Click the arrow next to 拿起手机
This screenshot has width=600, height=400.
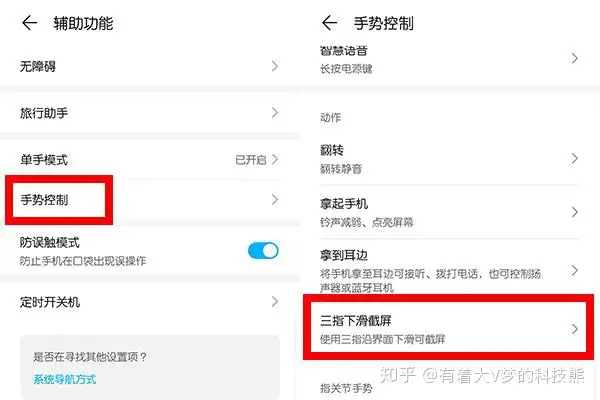tap(575, 212)
